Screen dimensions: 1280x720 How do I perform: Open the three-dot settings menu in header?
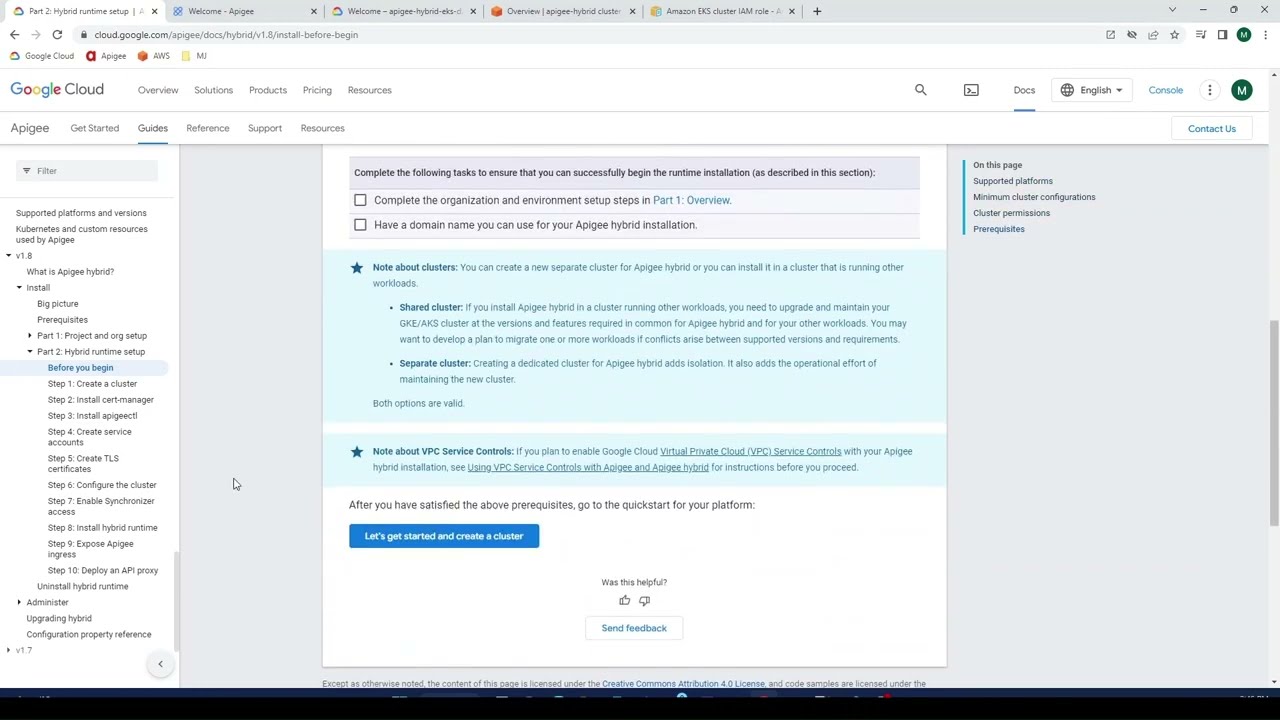pos(1209,90)
